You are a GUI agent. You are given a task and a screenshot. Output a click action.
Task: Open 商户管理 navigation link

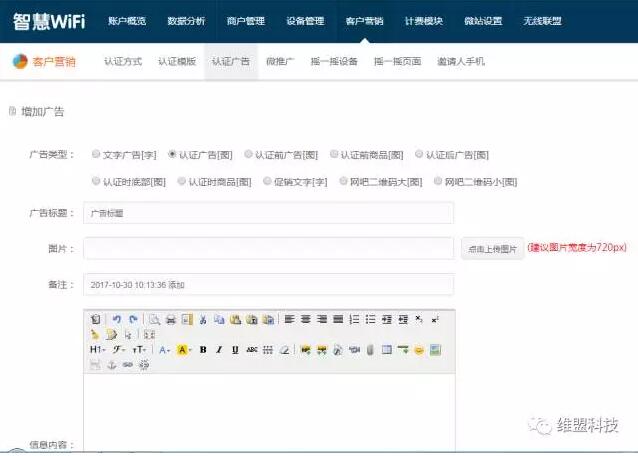(246, 21)
